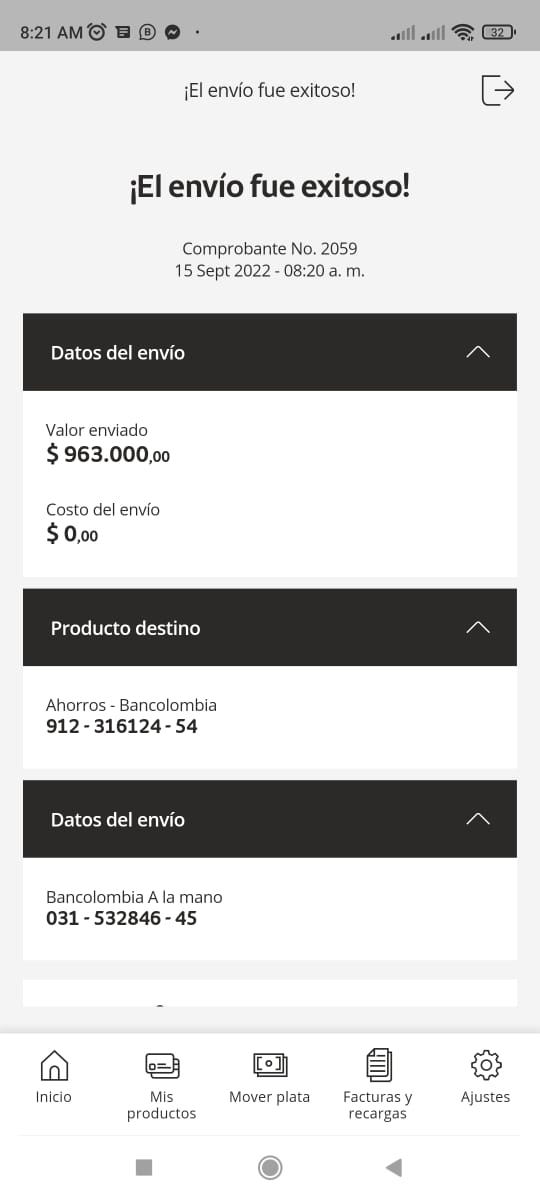Select the Inicio tab label
The height and width of the screenshot is (1200, 540).
point(54,1097)
